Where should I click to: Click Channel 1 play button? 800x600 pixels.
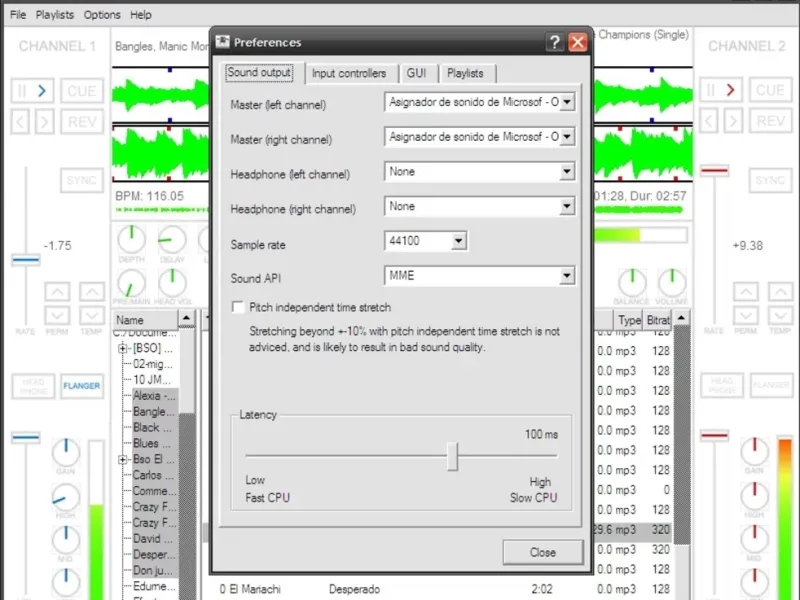pyautogui.click(x=32, y=91)
